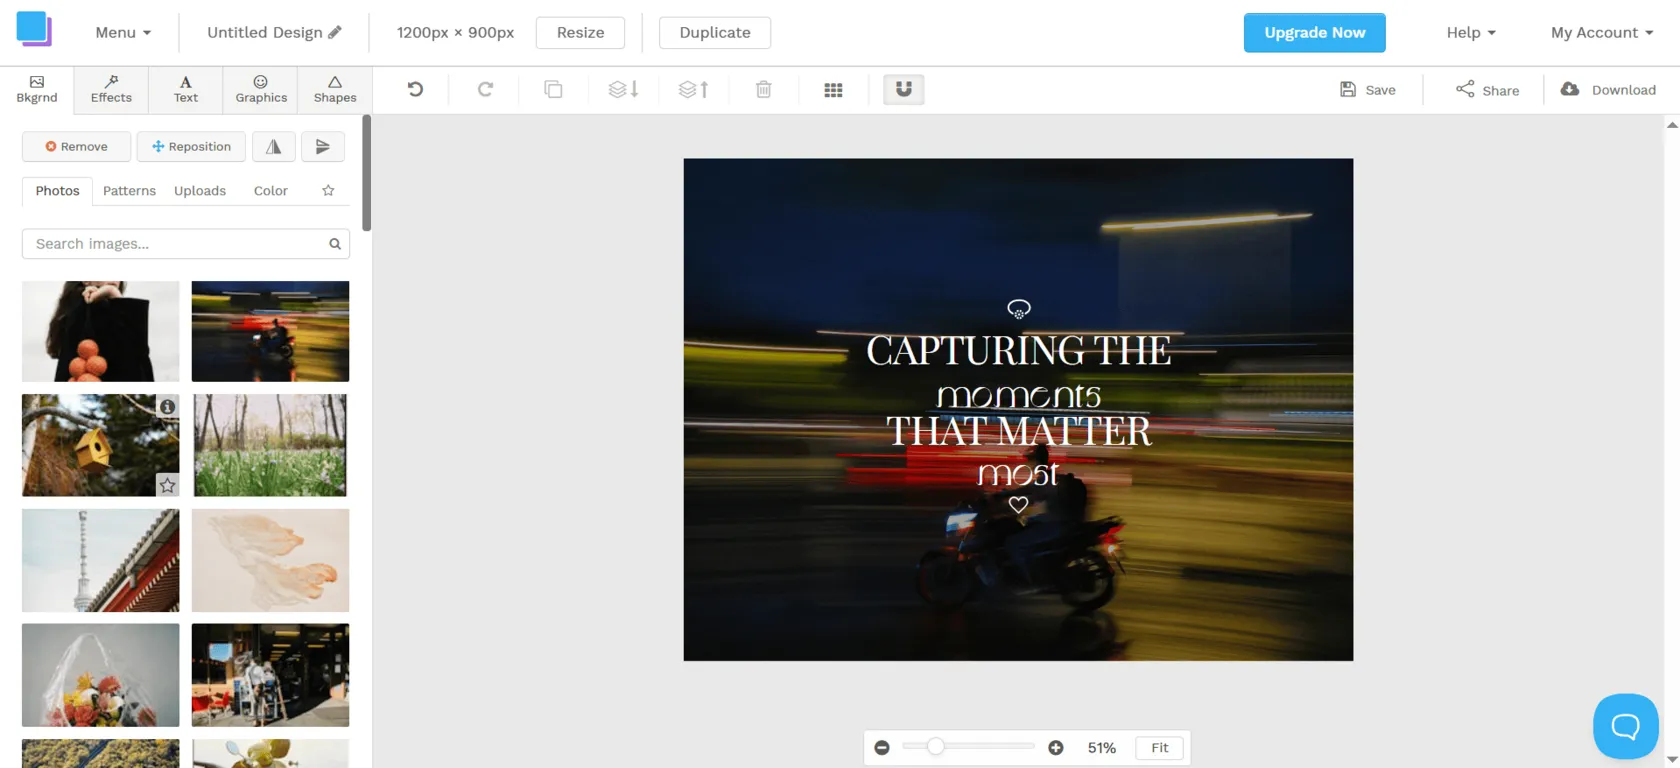
Task: Click the zoom slider handle
Action: (935, 747)
